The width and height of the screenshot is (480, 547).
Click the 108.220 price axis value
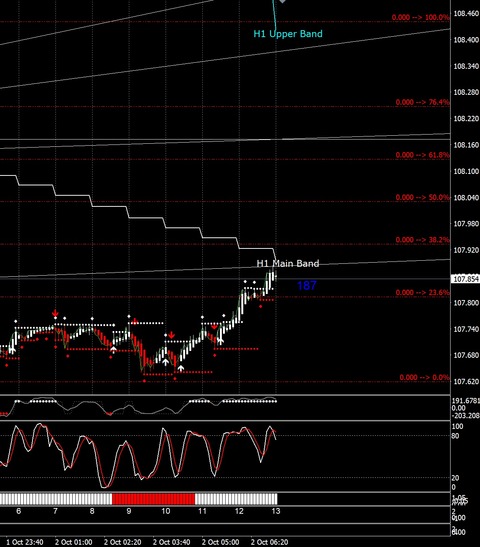466,119
